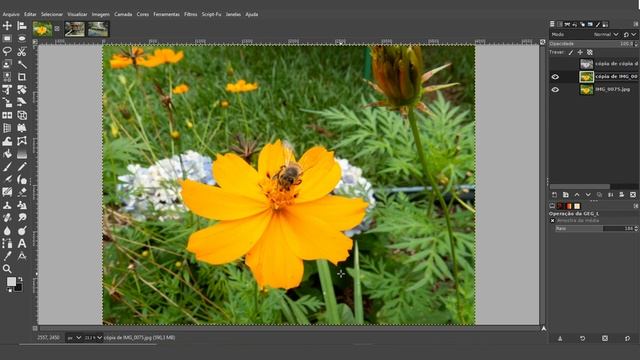This screenshot has width=640, height=360.
Task: Select the Crop tool
Action: pos(22,77)
